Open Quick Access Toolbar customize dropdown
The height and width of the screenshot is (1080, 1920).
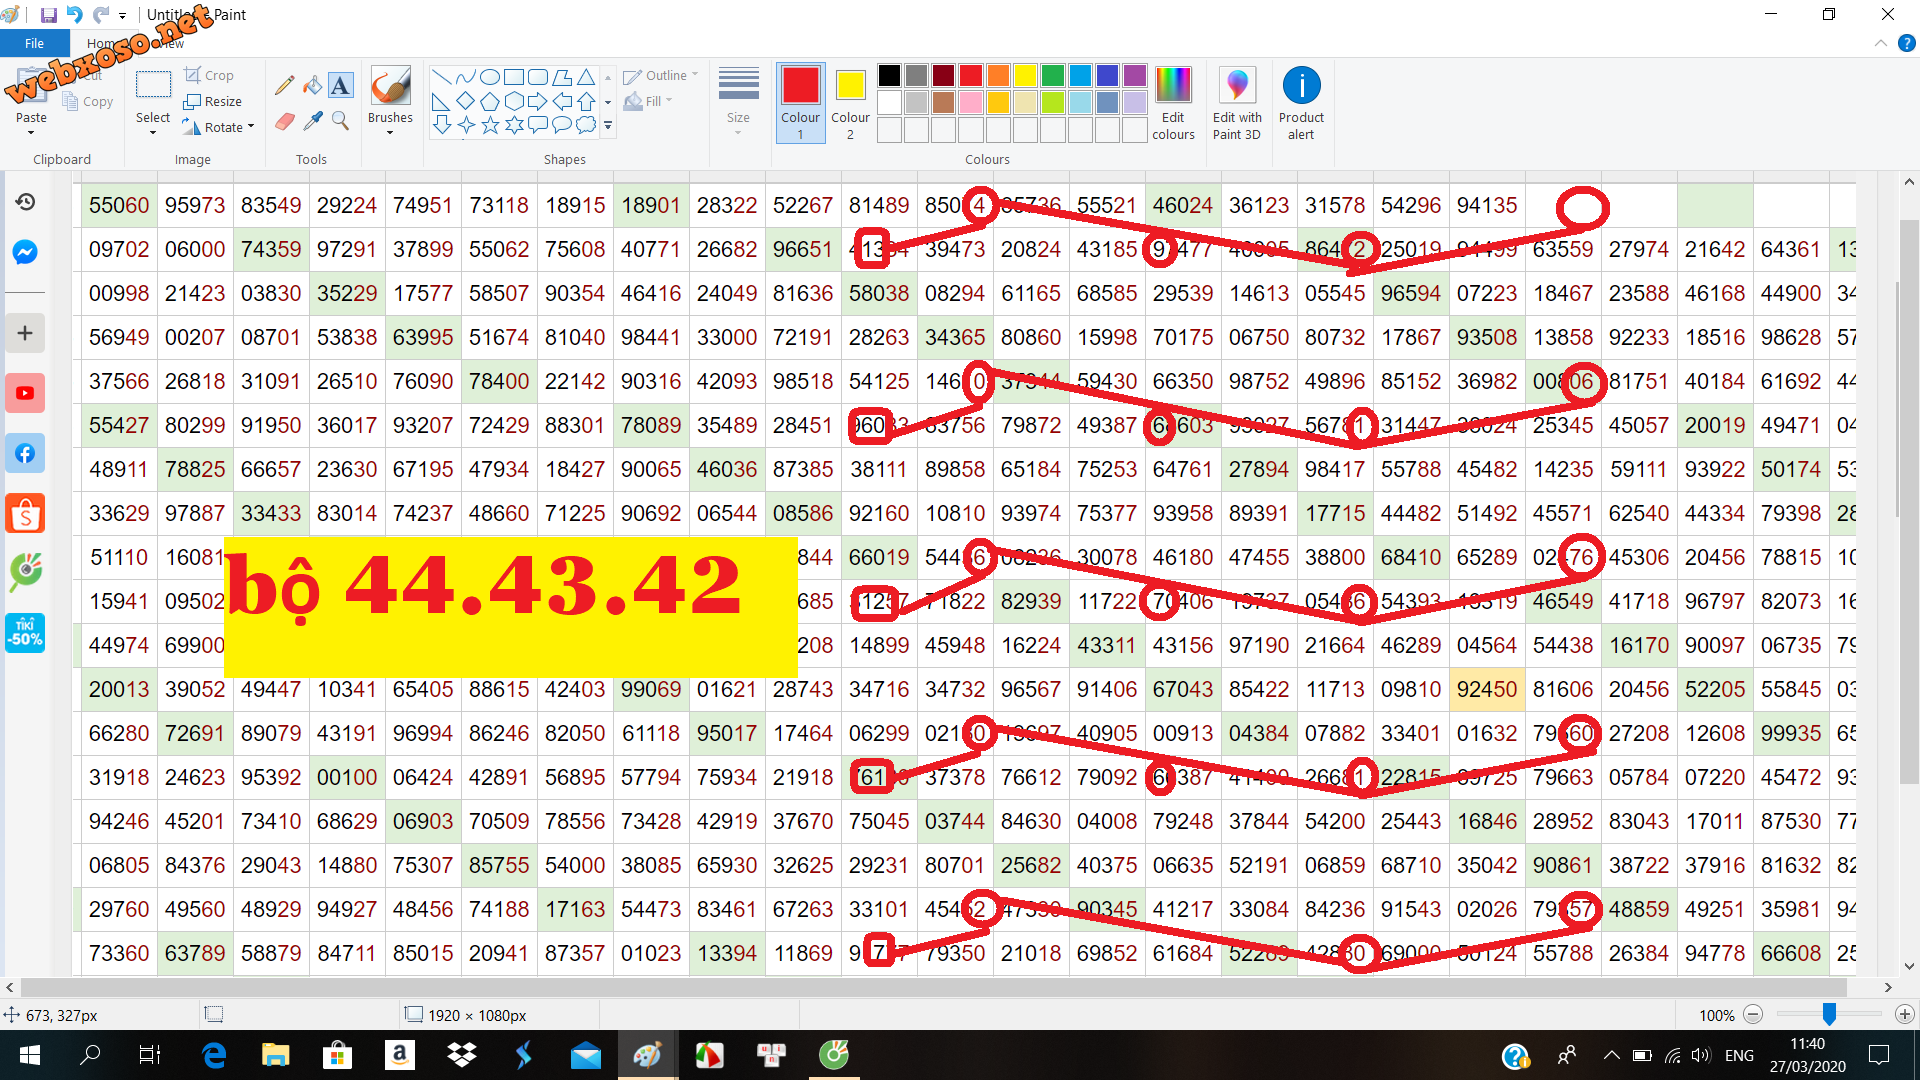coord(122,15)
